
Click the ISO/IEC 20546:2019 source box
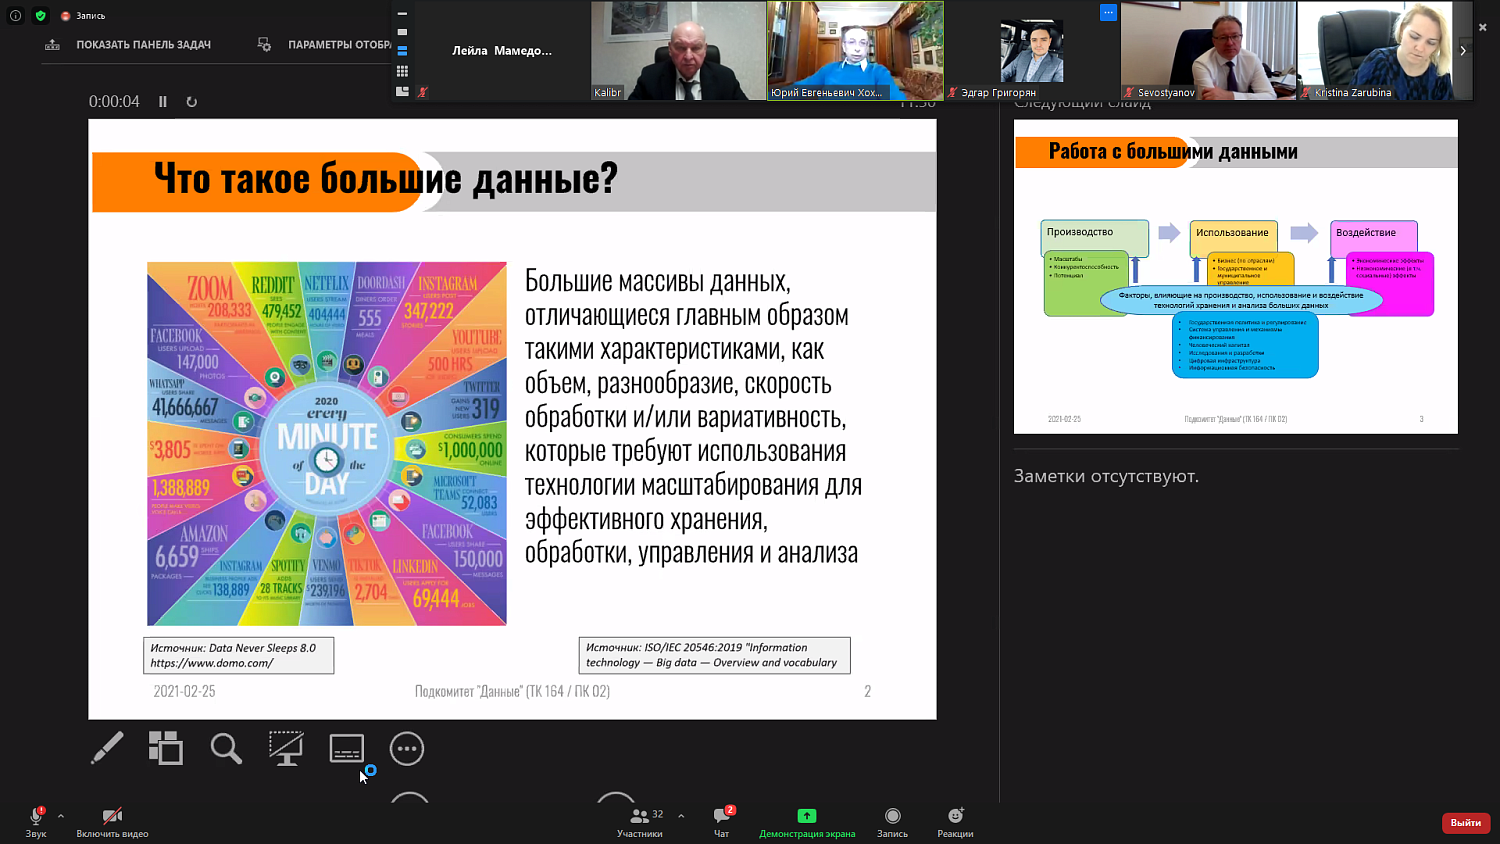714,656
